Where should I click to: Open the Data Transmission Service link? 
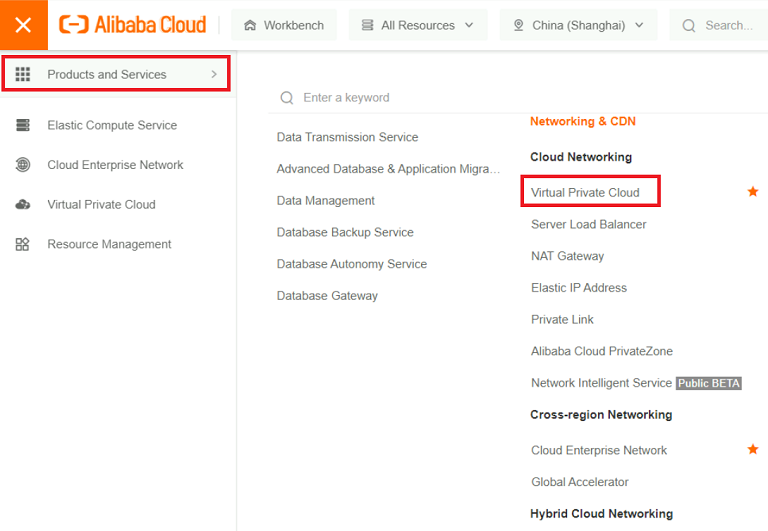(x=347, y=137)
